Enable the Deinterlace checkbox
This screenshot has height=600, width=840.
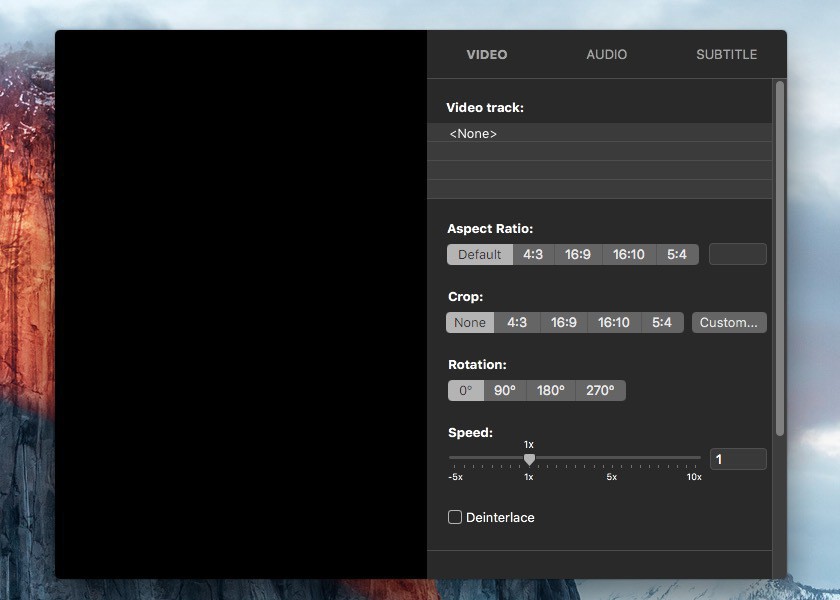click(x=455, y=517)
